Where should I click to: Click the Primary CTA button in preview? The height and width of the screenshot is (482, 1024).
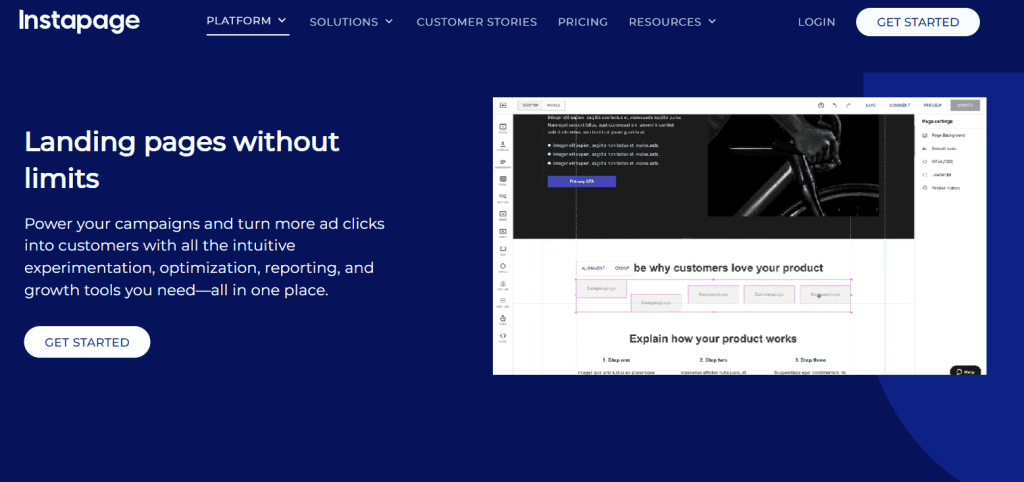click(x=581, y=182)
